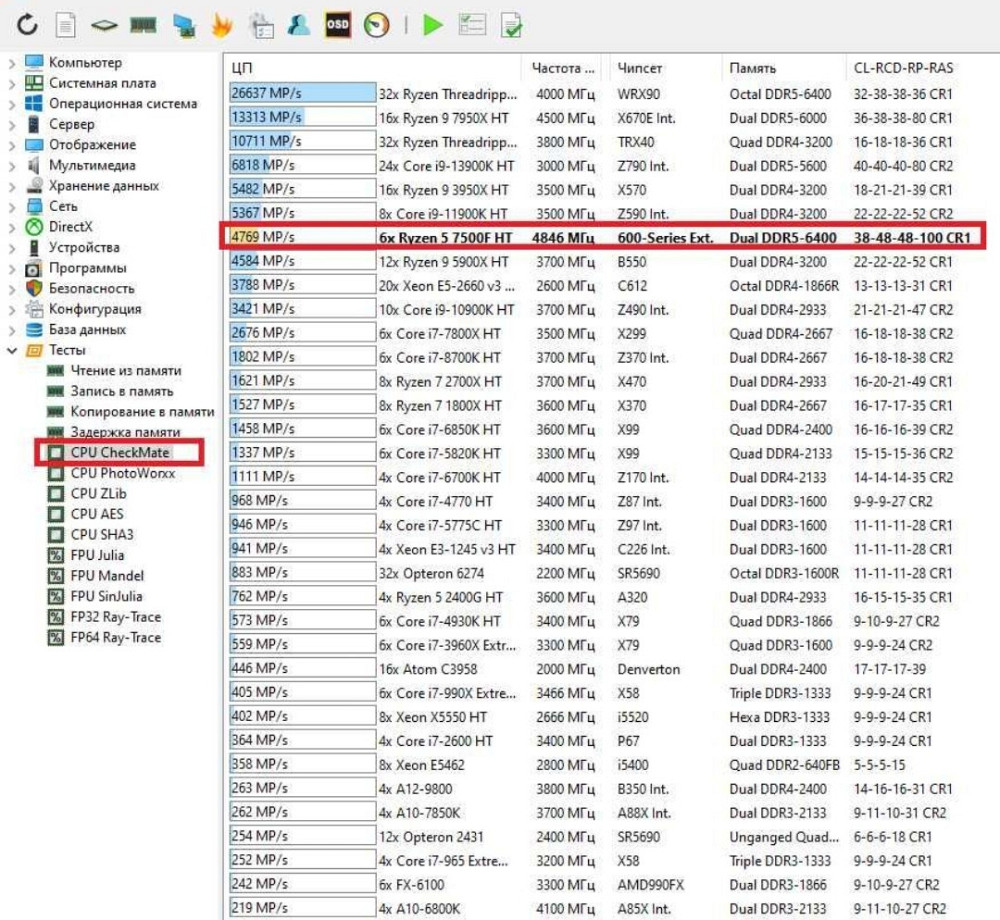Screen dimensions: 1000x920
Task: Expand the DirectX tree node
Action: click(x=12, y=227)
